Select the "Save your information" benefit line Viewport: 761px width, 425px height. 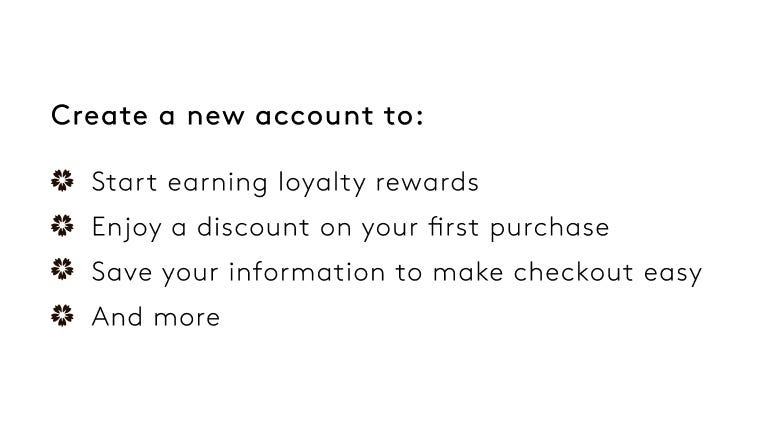point(397,272)
